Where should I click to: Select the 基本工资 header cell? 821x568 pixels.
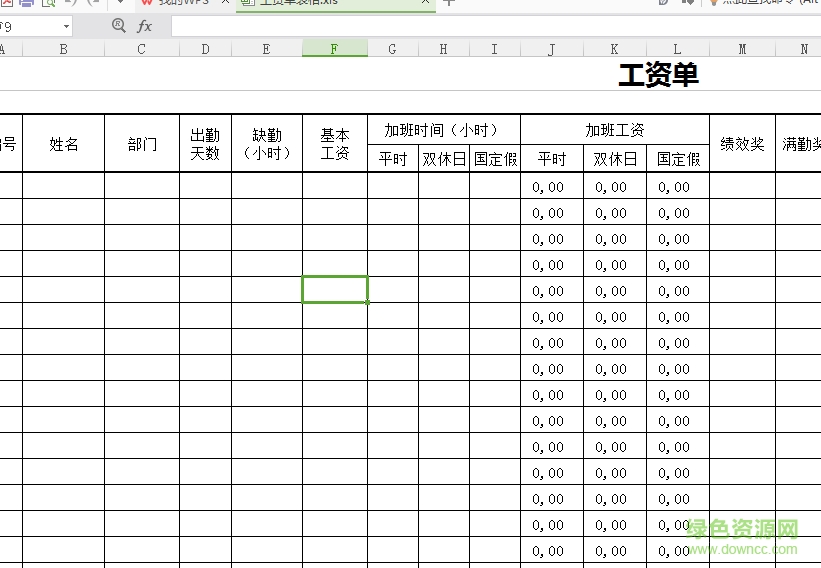(335, 143)
